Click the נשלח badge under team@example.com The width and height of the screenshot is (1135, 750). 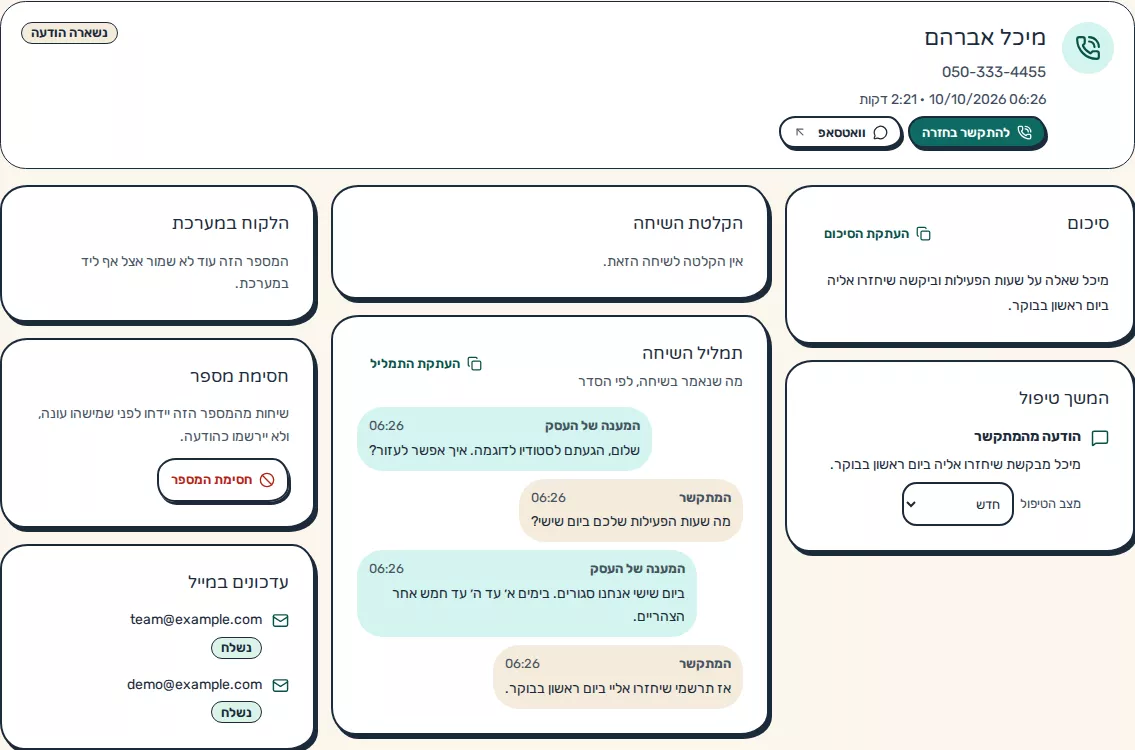coord(236,648)
